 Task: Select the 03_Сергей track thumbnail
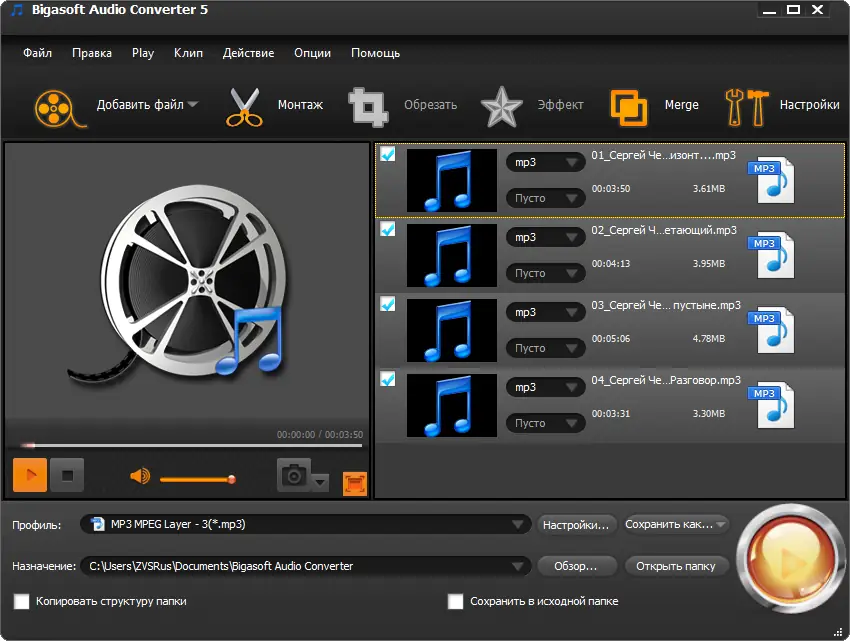(x=452, y=330)
